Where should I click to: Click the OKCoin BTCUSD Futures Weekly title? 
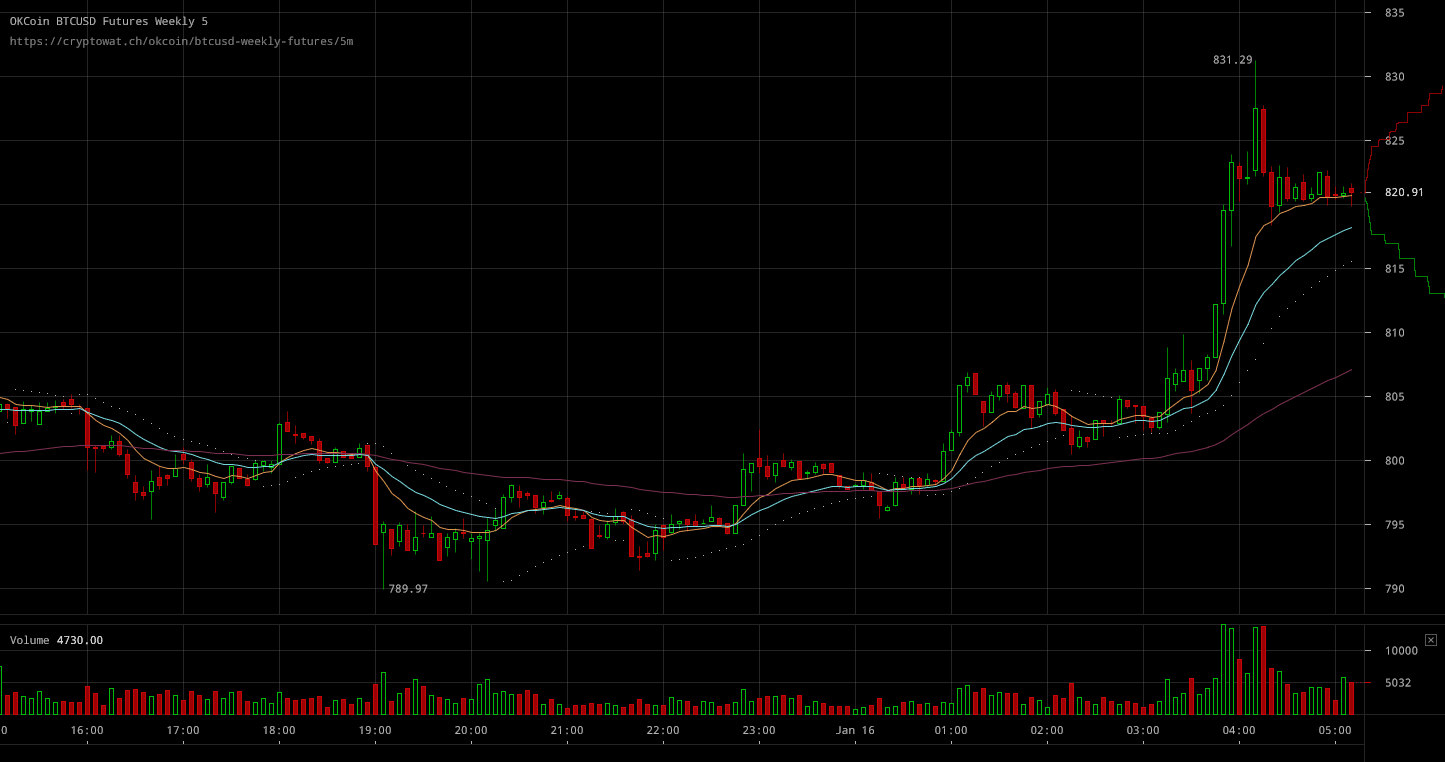tap(109, 21)
